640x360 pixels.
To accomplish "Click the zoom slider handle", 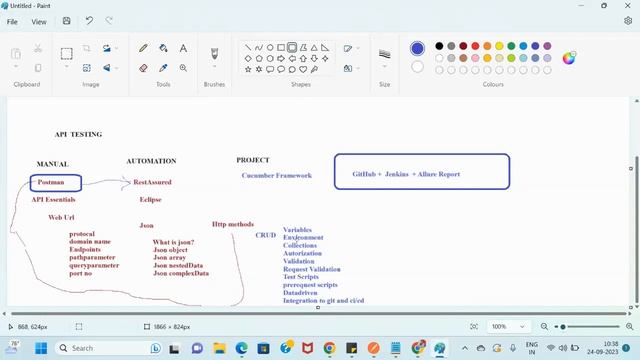I will pyautogui.click(x=563, y=327).
